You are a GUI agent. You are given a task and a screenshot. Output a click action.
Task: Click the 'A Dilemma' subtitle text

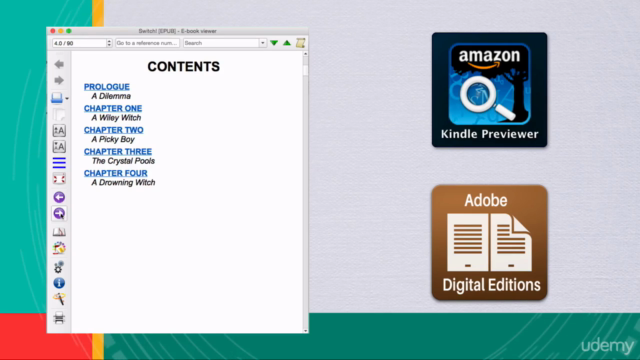tap(111, 96)
